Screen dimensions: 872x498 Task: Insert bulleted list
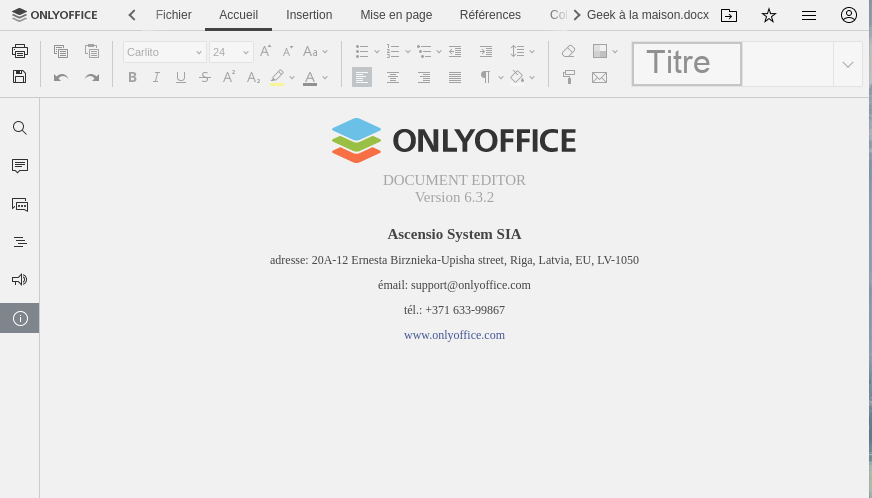tap(362, 51)
